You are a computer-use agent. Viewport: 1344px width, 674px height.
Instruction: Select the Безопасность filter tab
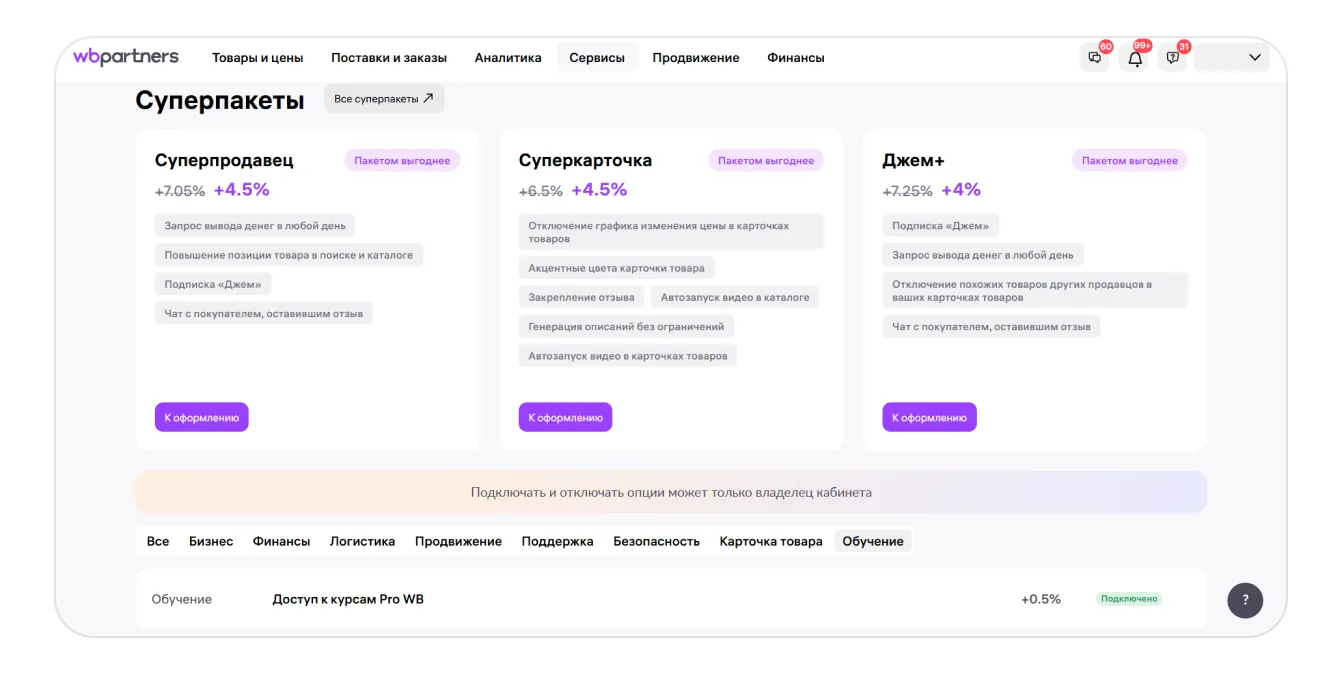(656, 541)
